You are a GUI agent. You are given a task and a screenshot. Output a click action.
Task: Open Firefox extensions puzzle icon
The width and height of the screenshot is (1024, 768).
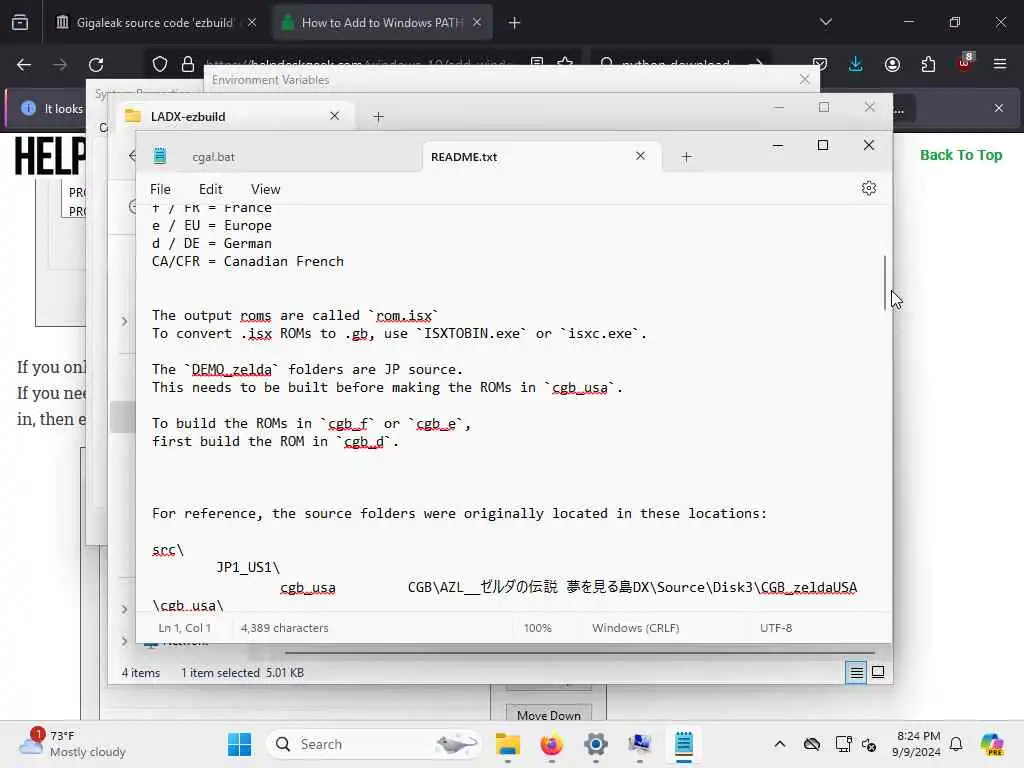(928, 64)
